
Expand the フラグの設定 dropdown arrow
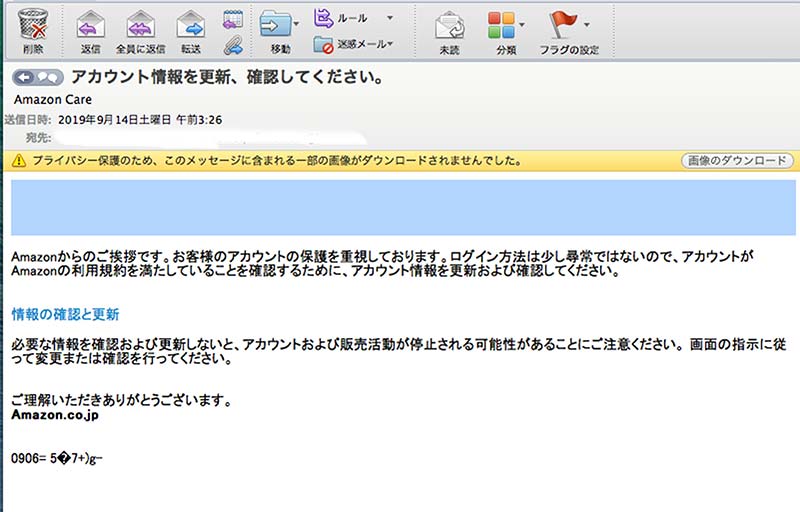[x=587, y=24]
